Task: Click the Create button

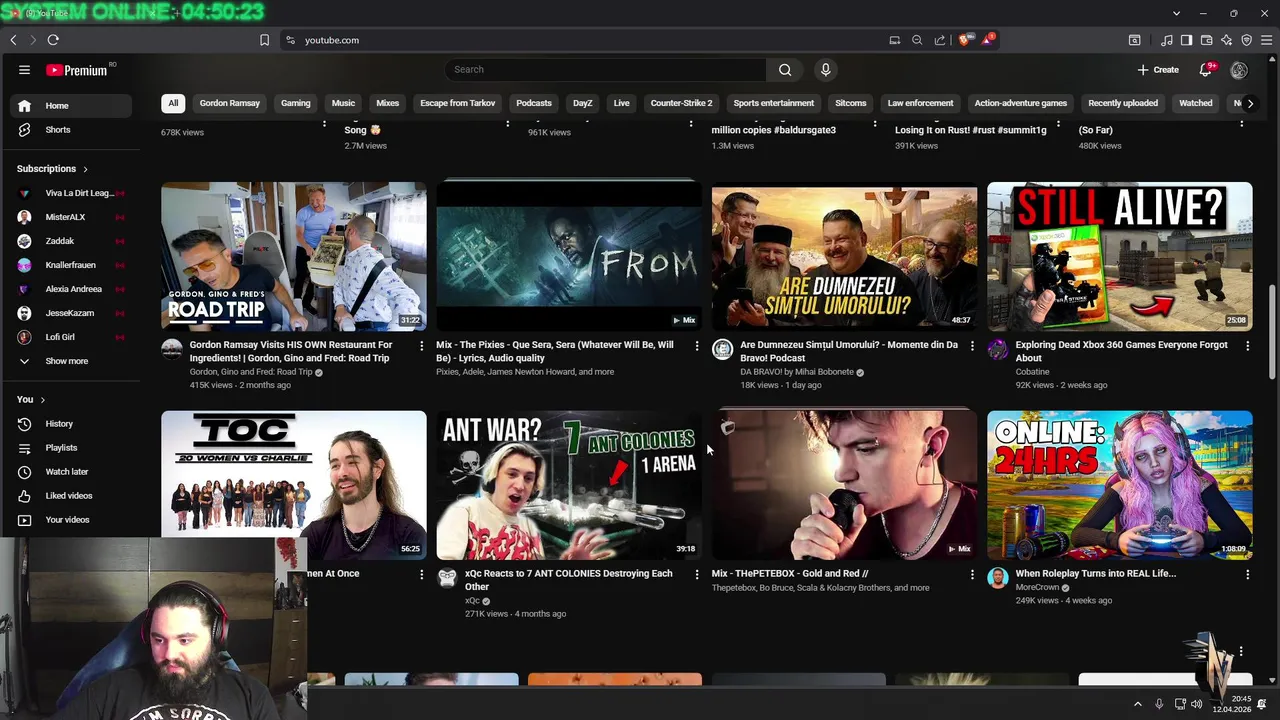Action: point(1158,70)
